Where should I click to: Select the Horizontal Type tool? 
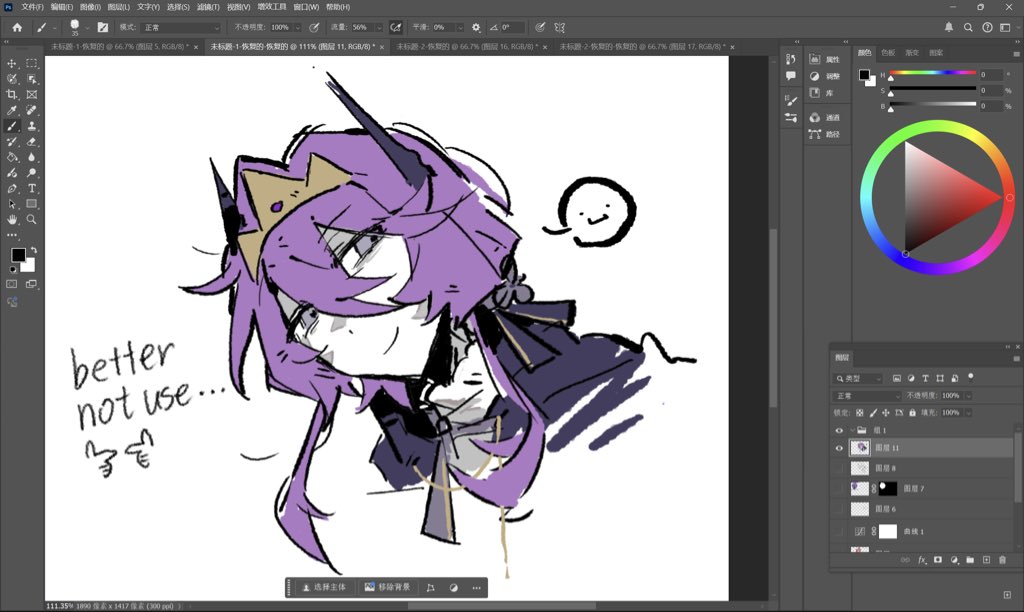[31, 189]
